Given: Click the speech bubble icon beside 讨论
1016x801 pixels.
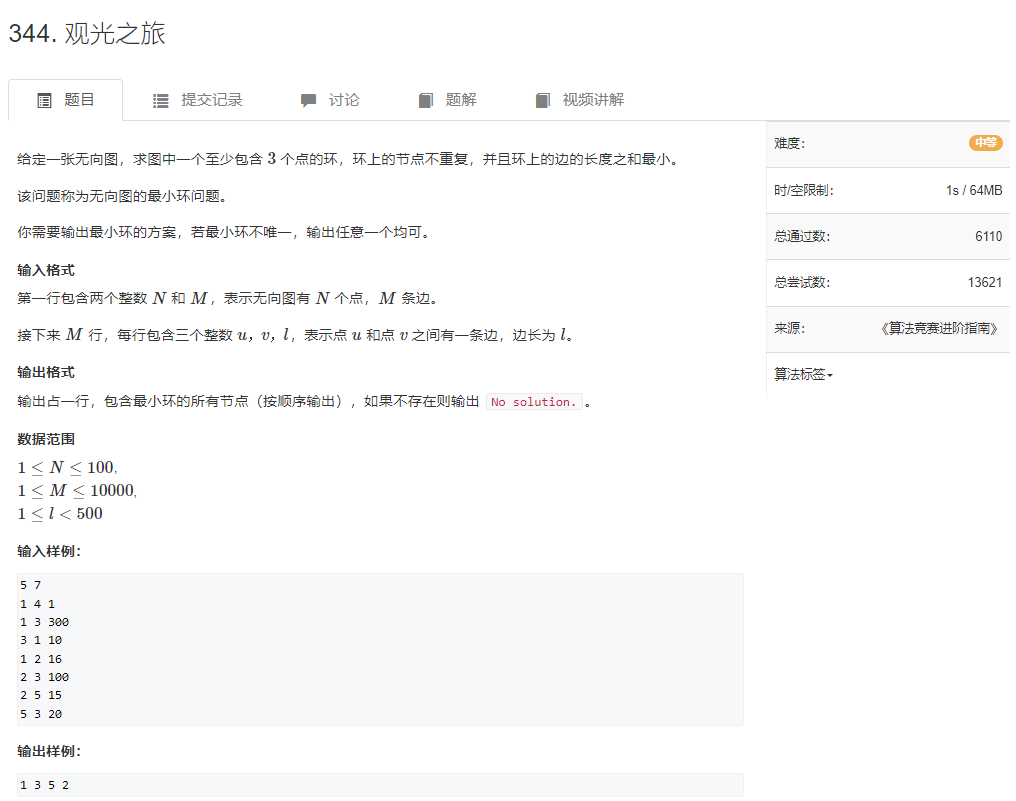Looking at the screenshot, I should click(x=308, y=100).
